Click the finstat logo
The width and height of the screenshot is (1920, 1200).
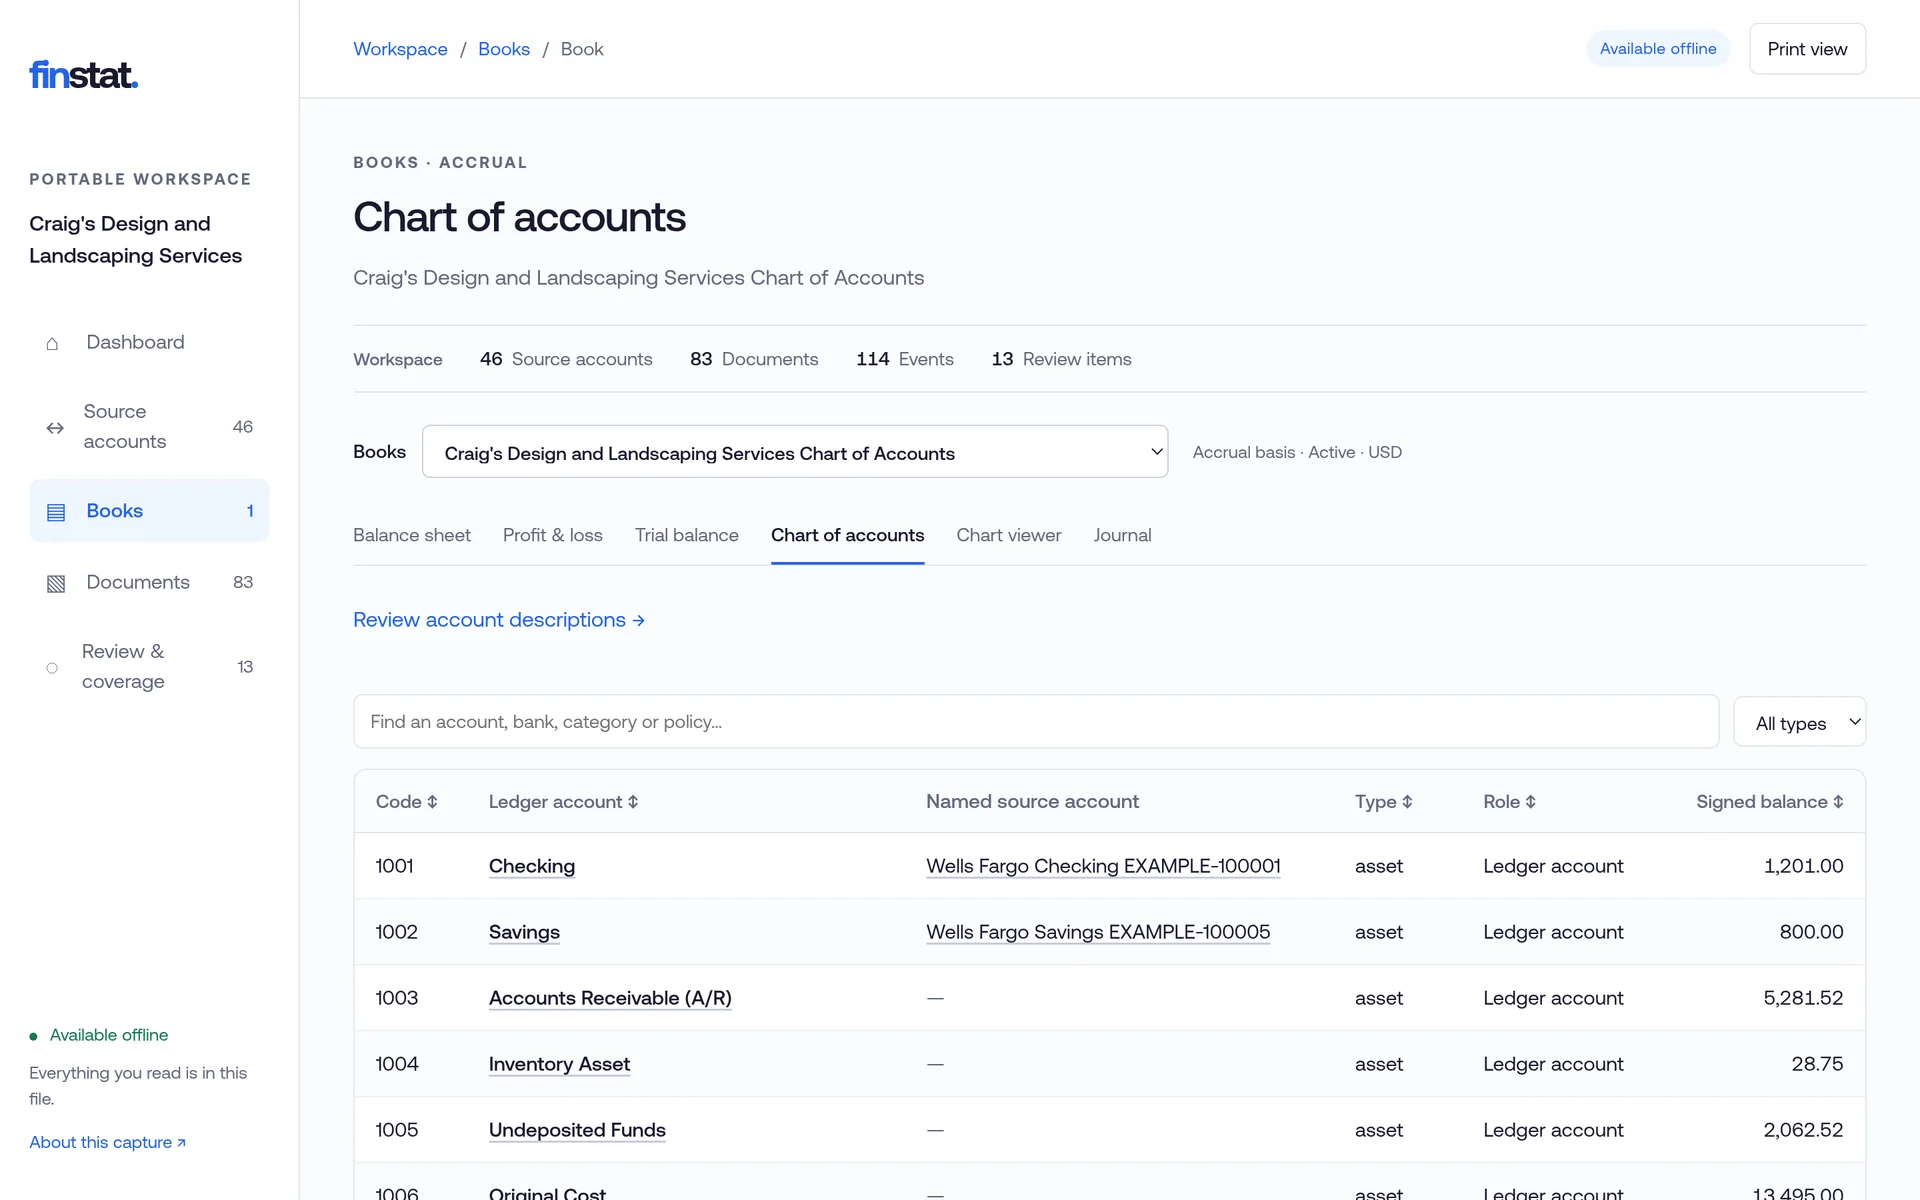(84, 75)
